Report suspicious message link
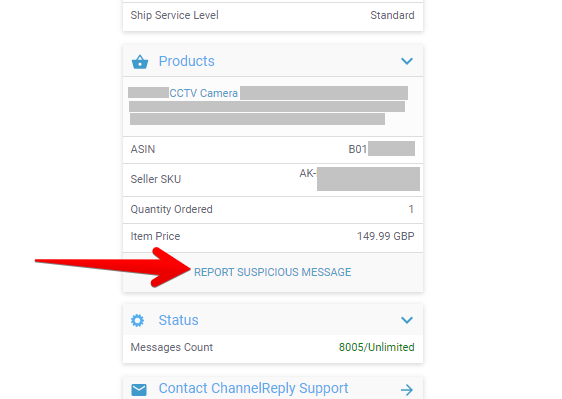Image resolution: width=562 pixels, height=399 pixels. pyautogui.click(x=272, y=272)
